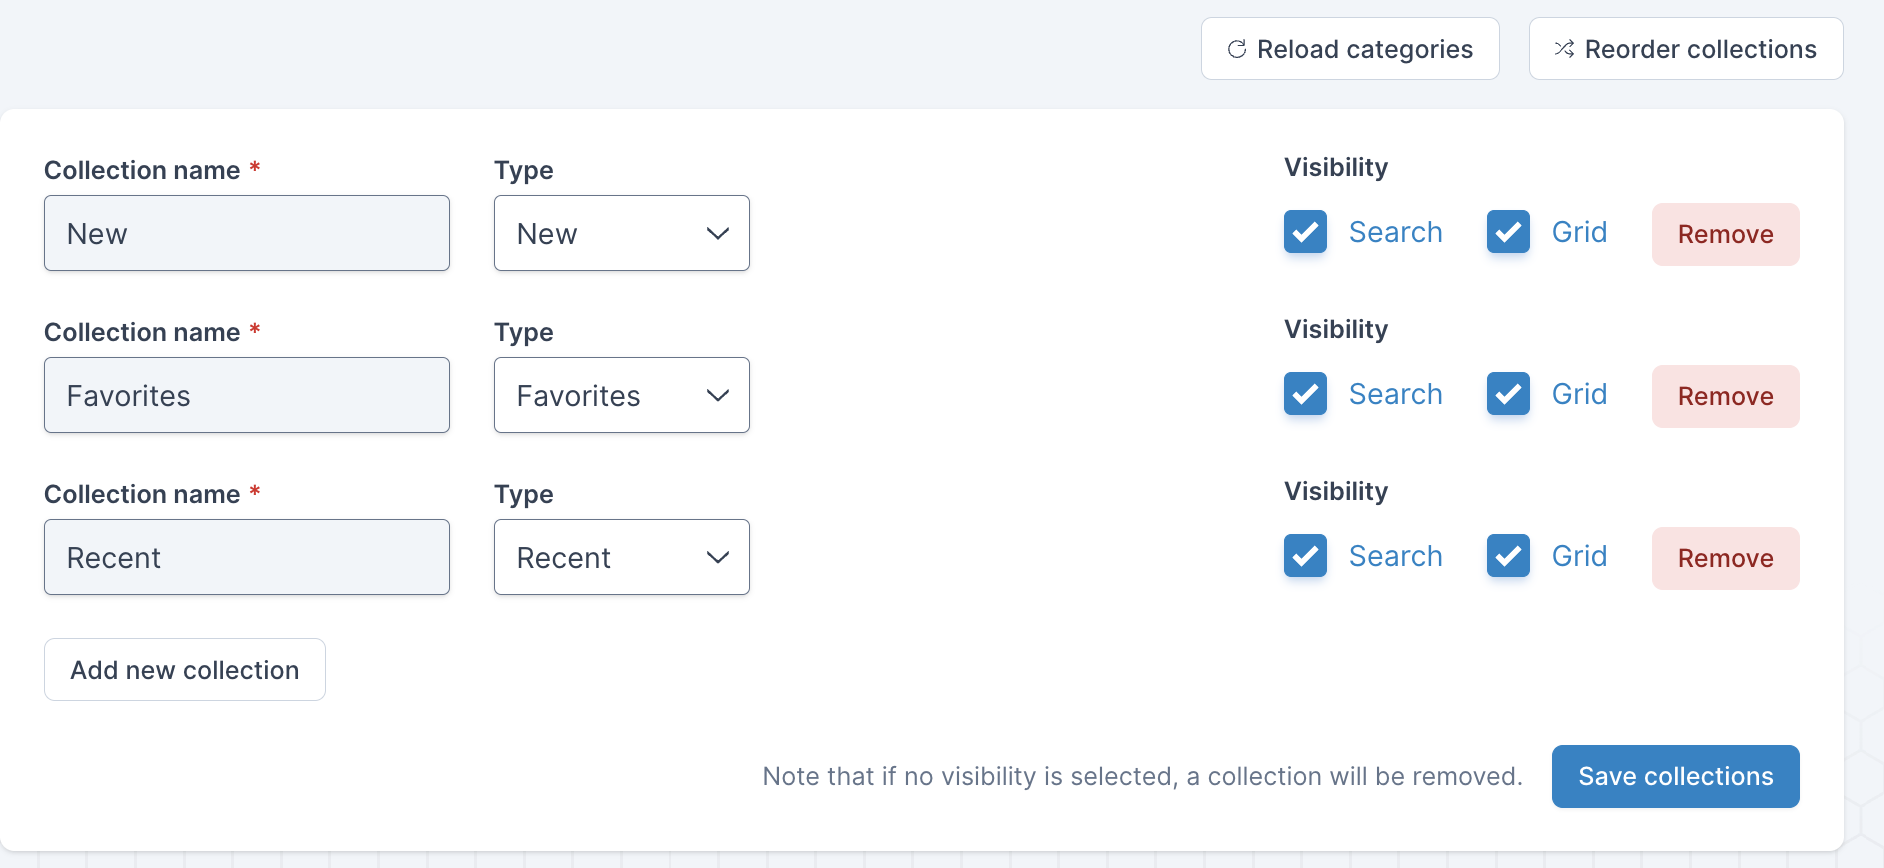The height and width of the screenshot is (868, 1884).
Task: Remove the Recent collection
Action: click(x=1725, y=558)
